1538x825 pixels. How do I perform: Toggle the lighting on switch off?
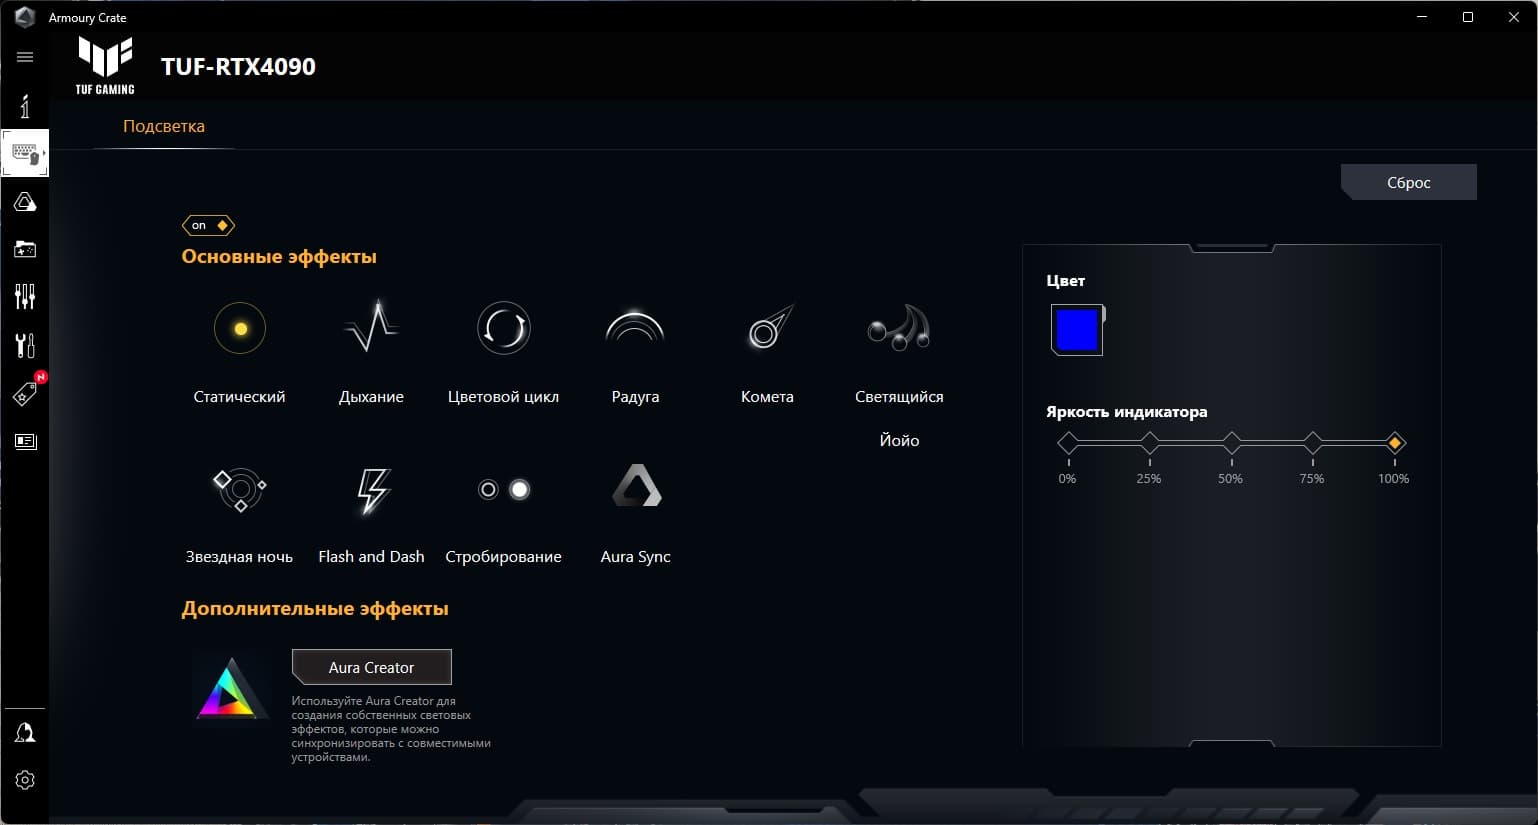tap(208, 225)
